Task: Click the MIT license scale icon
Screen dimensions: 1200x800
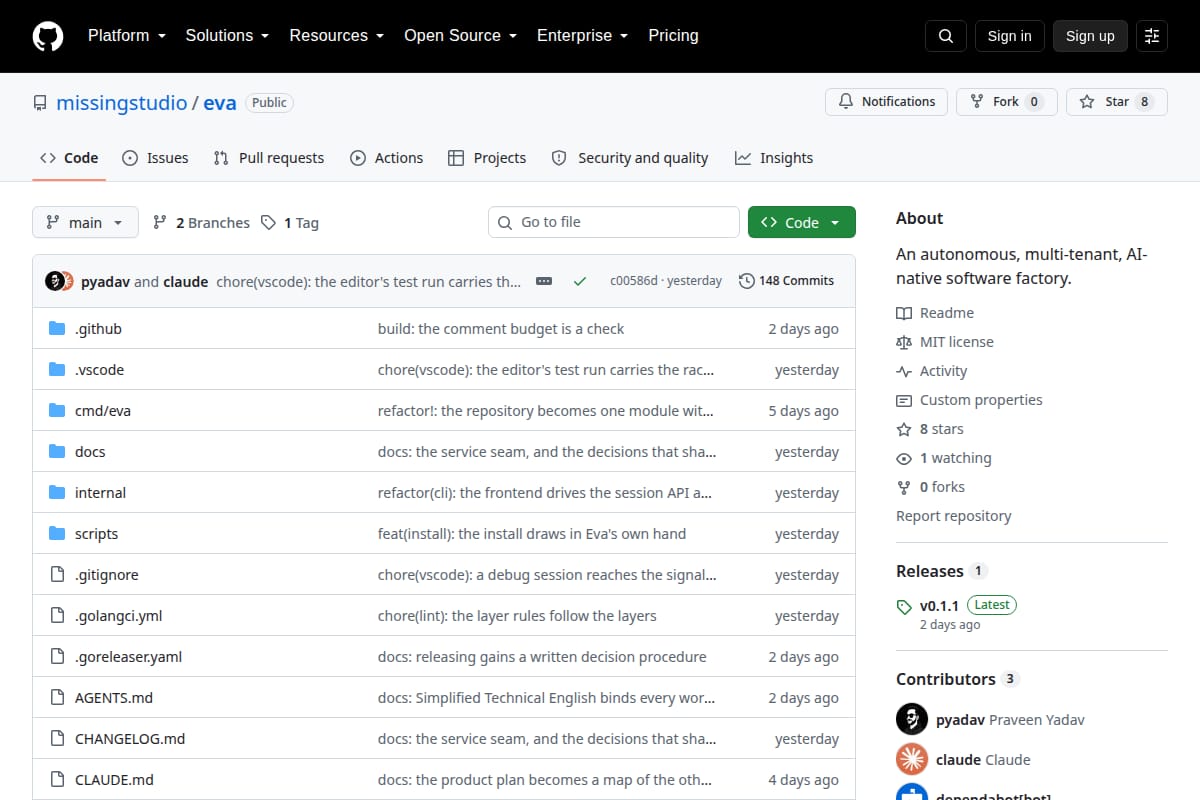Action: click(x=904, y=342)
